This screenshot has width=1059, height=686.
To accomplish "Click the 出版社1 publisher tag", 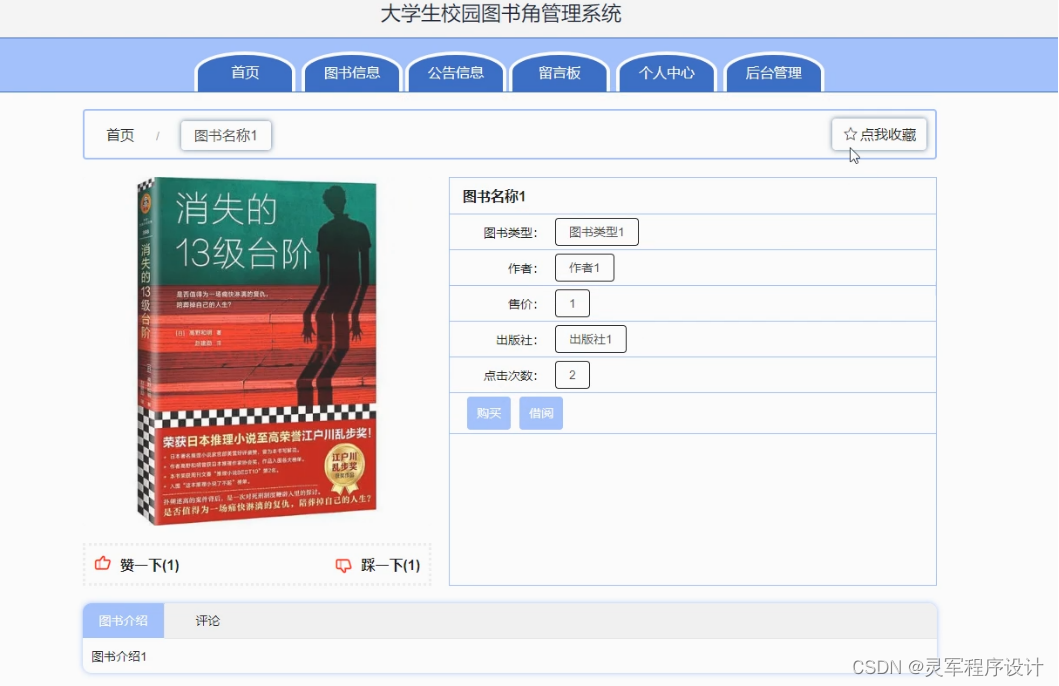I will click(x=590, y=338).
